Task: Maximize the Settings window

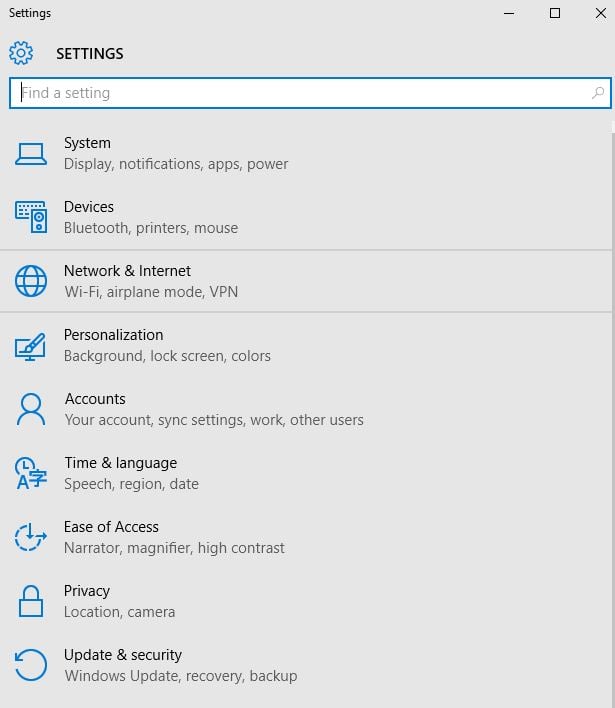Action: [x=555, y=13]
